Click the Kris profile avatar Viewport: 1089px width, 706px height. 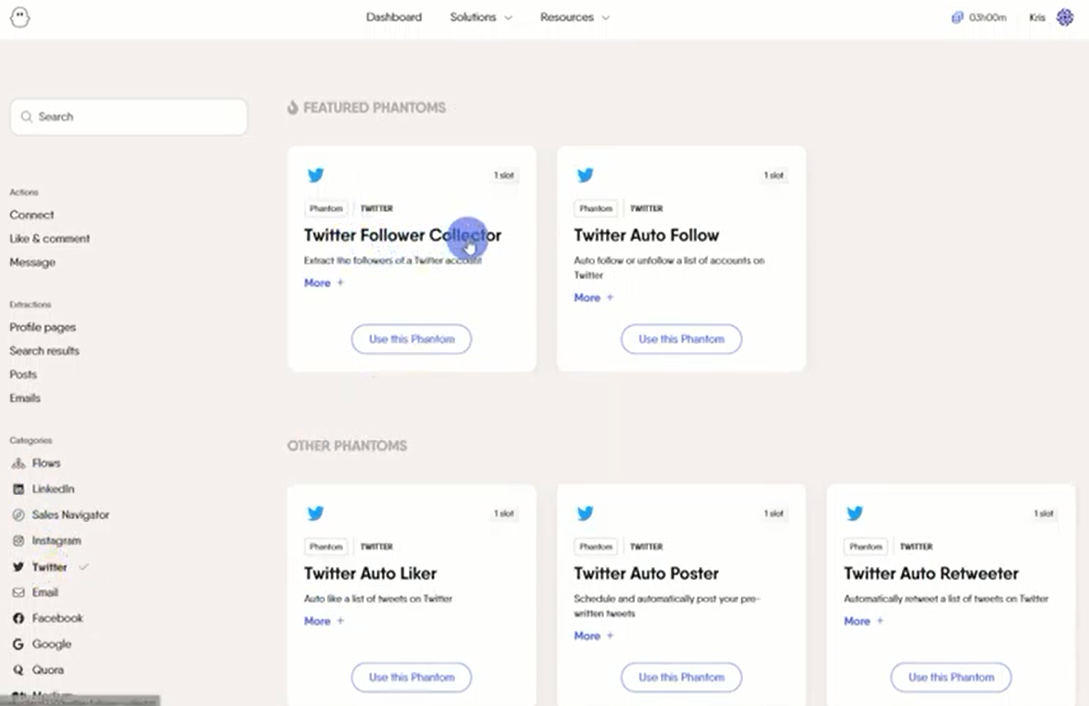[x=1062, y=17]
